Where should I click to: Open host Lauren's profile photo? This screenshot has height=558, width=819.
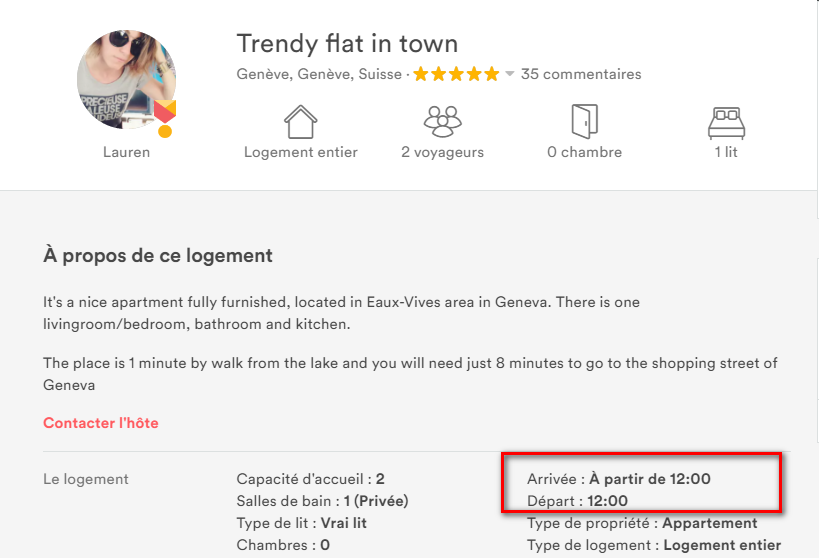pos(126,80)
